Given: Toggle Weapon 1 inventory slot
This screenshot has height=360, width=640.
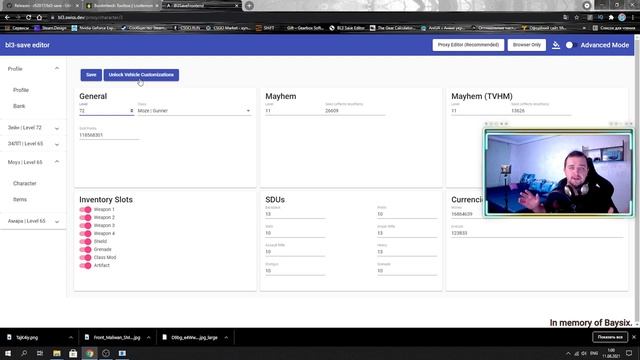Looking at the screenshot, I should (85, 209).
